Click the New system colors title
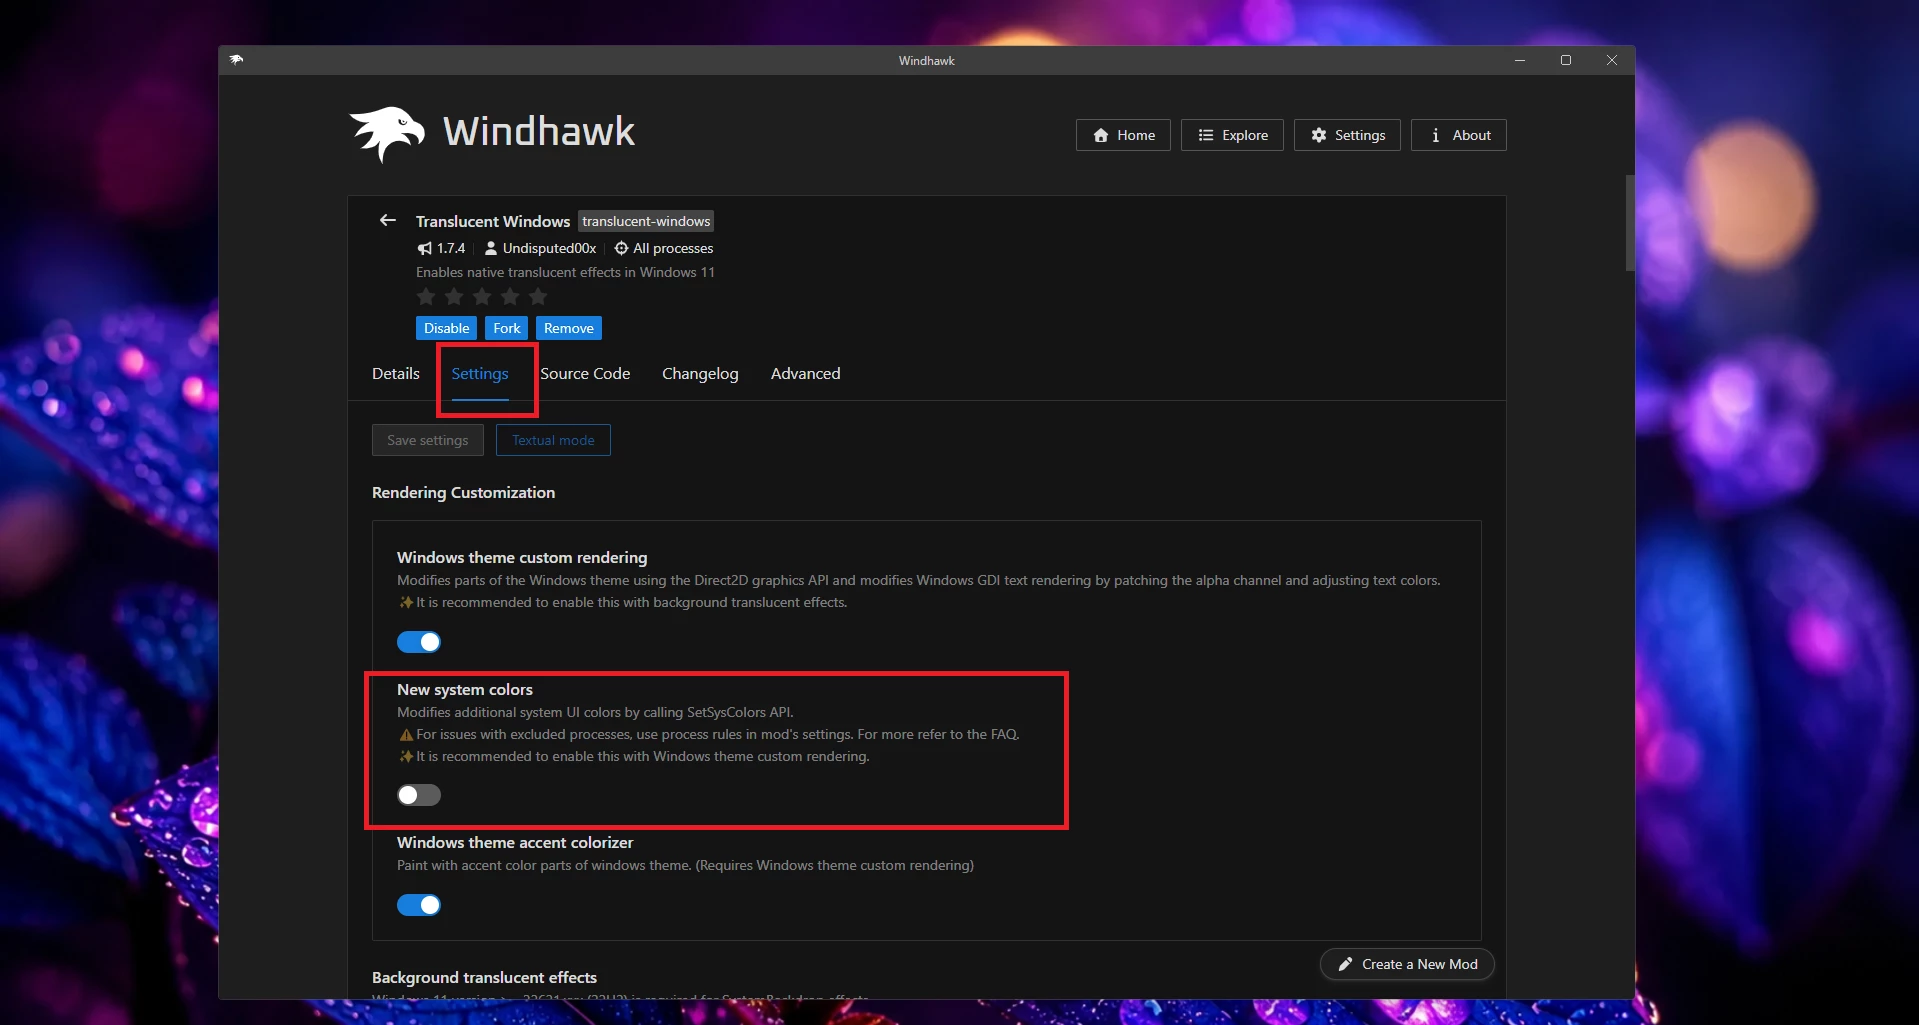This screenshot has height=1025, width=1919. (x=465, y=689)
